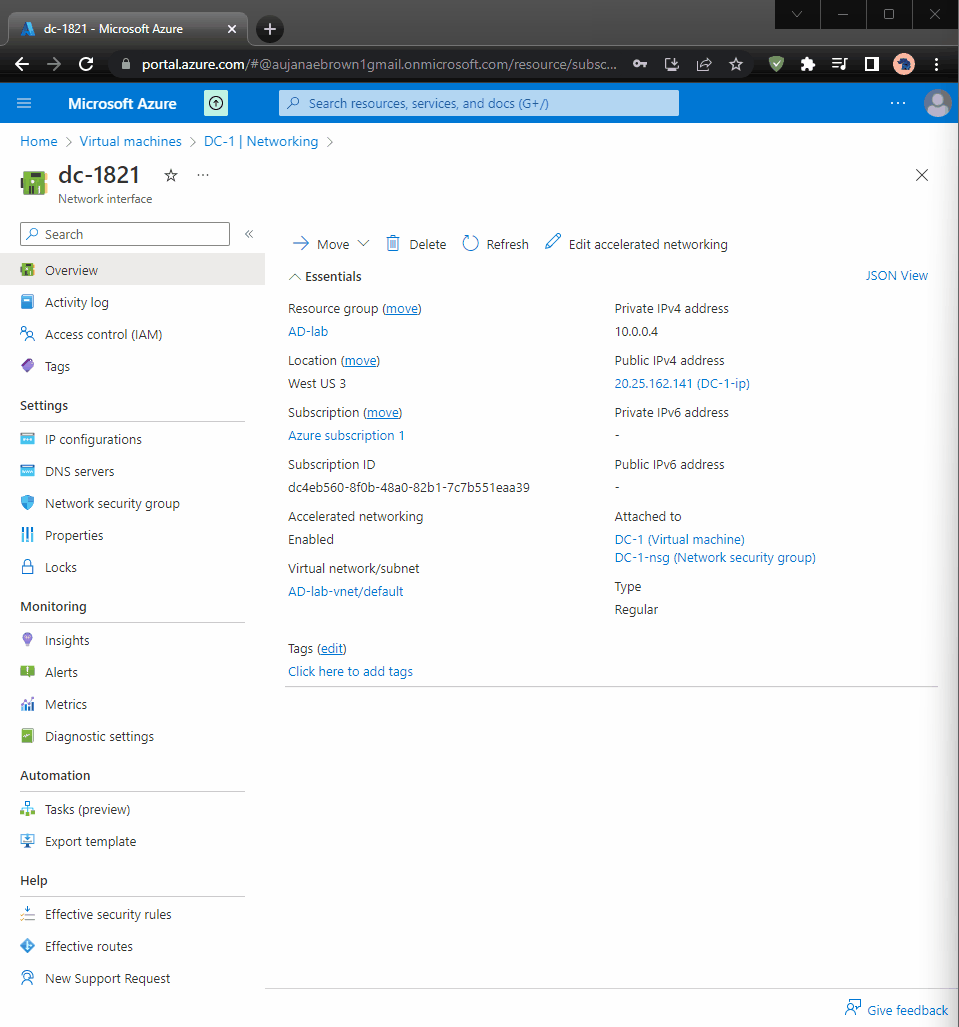Click the browser reload button
The height and width of the screenshot is (1027, 959).
86,64
